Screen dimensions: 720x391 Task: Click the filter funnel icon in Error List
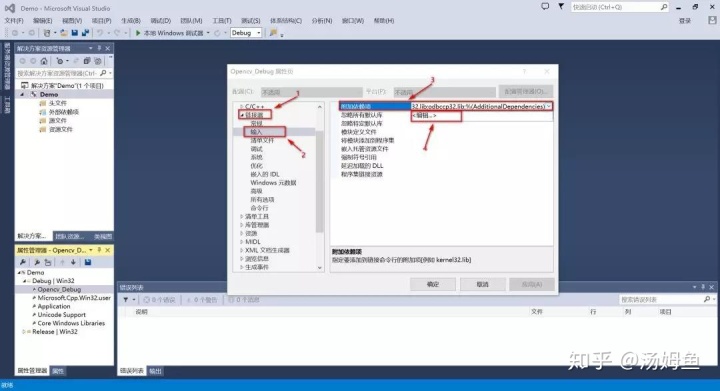125,300
